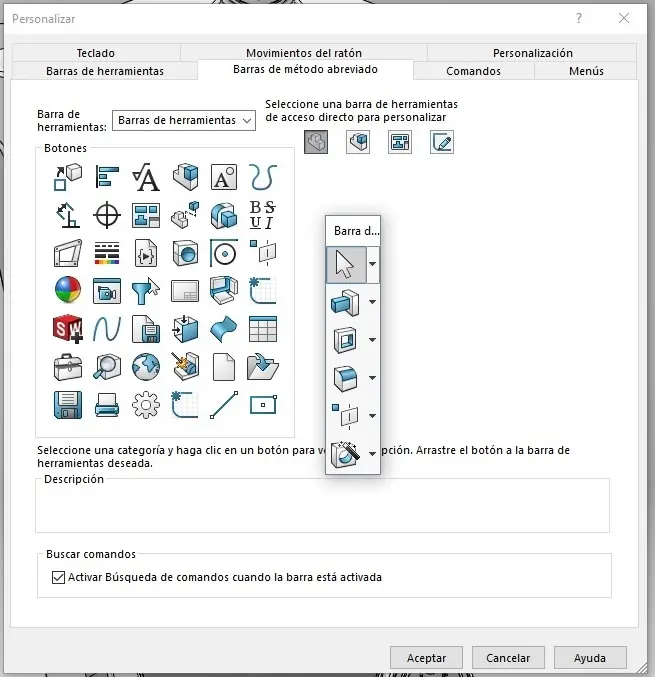Select the Weldments spark icon
The image size is (655, 677).
coord(185,367)
